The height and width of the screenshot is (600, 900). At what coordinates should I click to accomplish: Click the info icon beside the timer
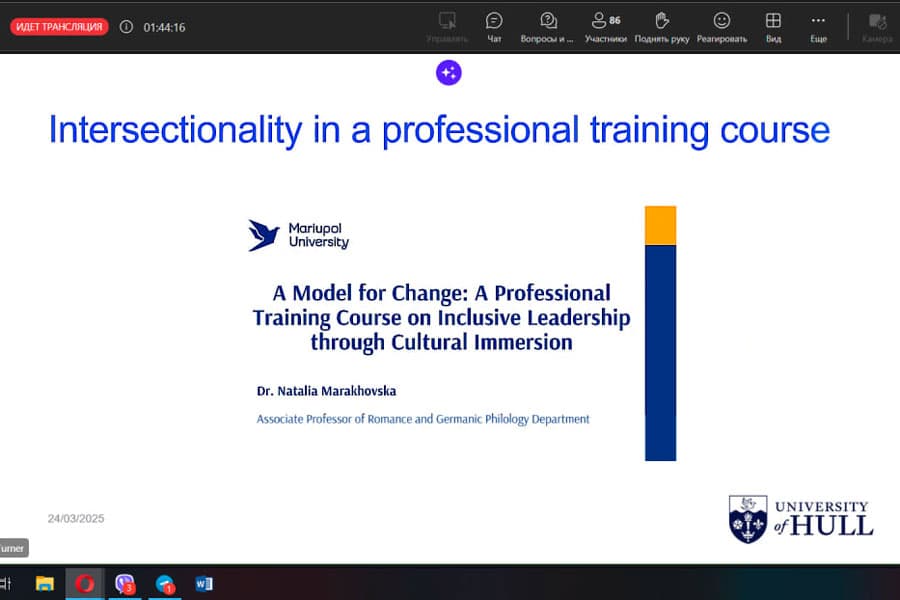click(x=126, y=27)
